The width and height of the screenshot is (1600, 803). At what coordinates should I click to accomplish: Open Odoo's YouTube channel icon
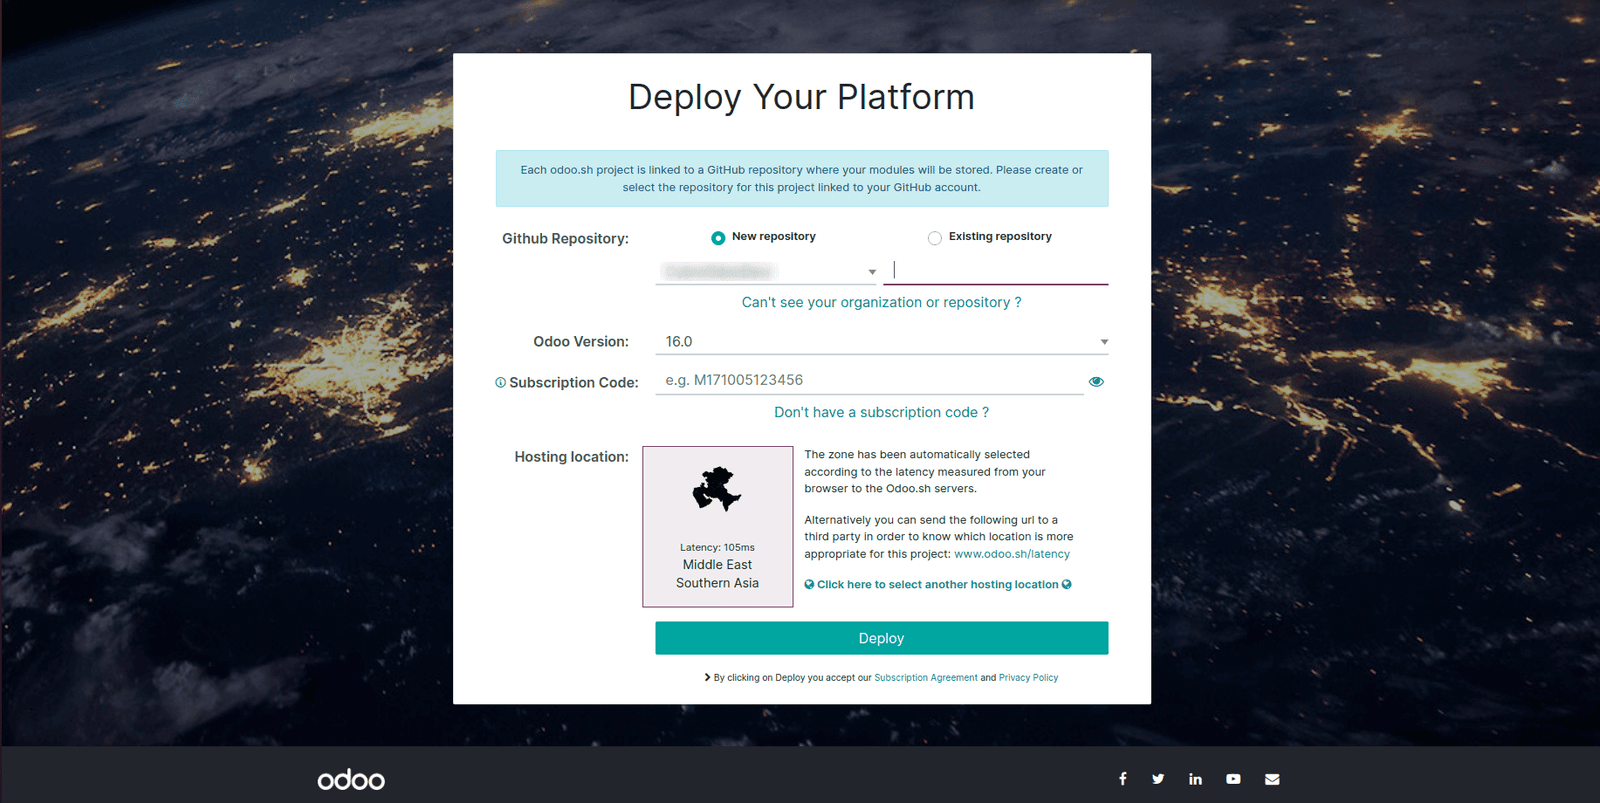[1233, 779]
